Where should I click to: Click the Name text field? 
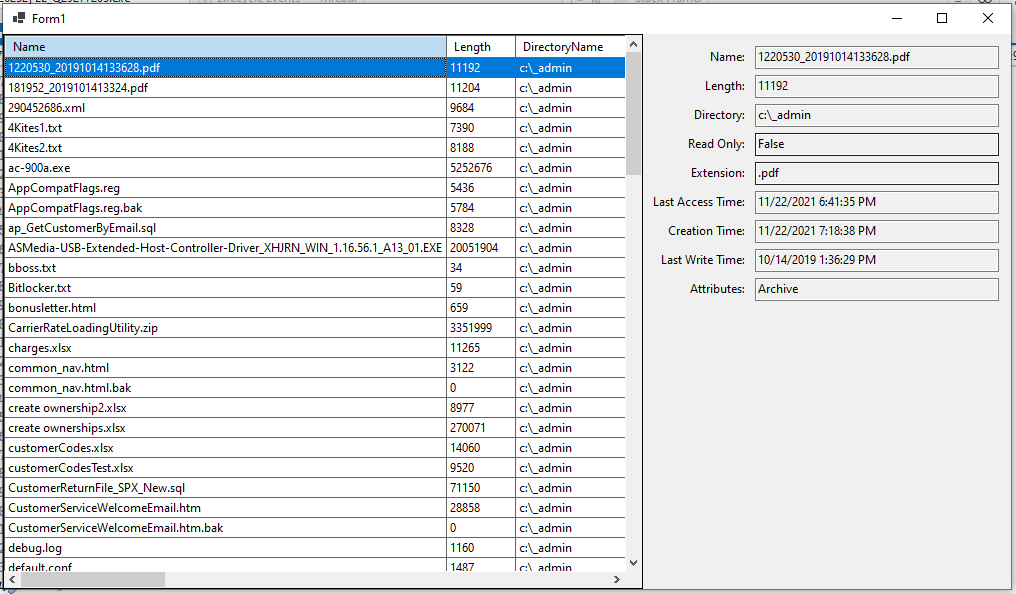877,57
